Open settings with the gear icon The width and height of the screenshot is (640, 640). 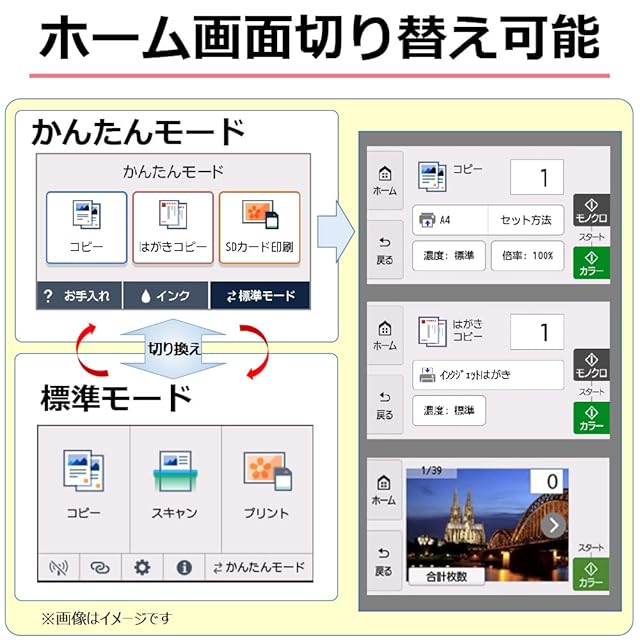(x=142, y=567)
